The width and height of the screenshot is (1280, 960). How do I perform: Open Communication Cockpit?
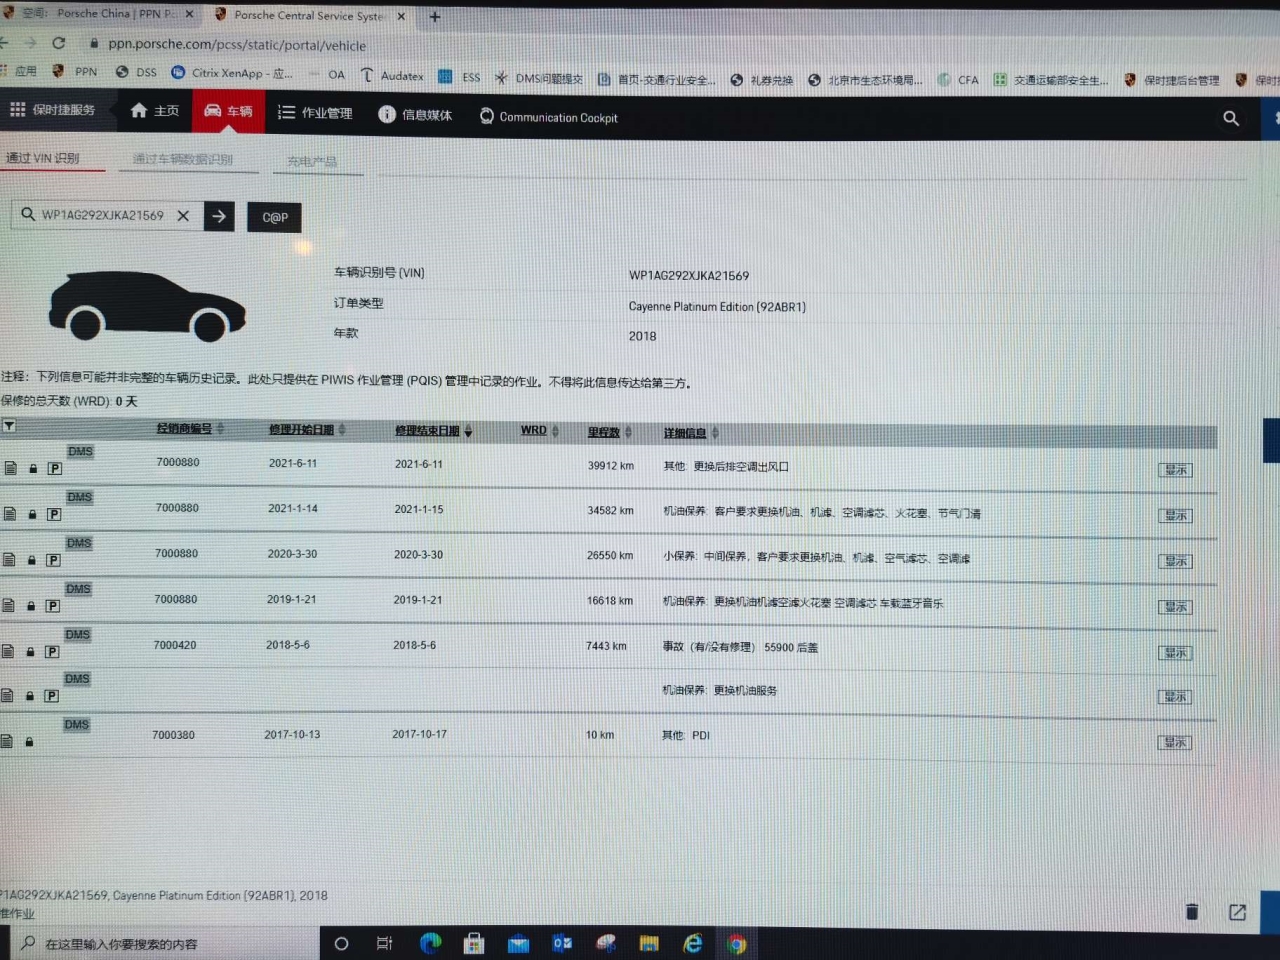coord(549,117)
